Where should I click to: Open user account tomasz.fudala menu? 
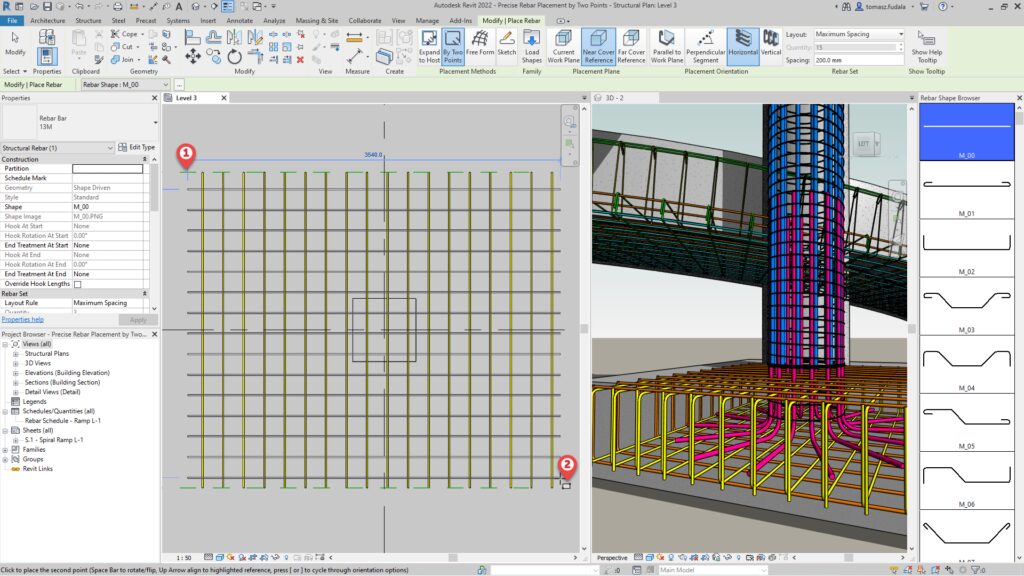886,7
